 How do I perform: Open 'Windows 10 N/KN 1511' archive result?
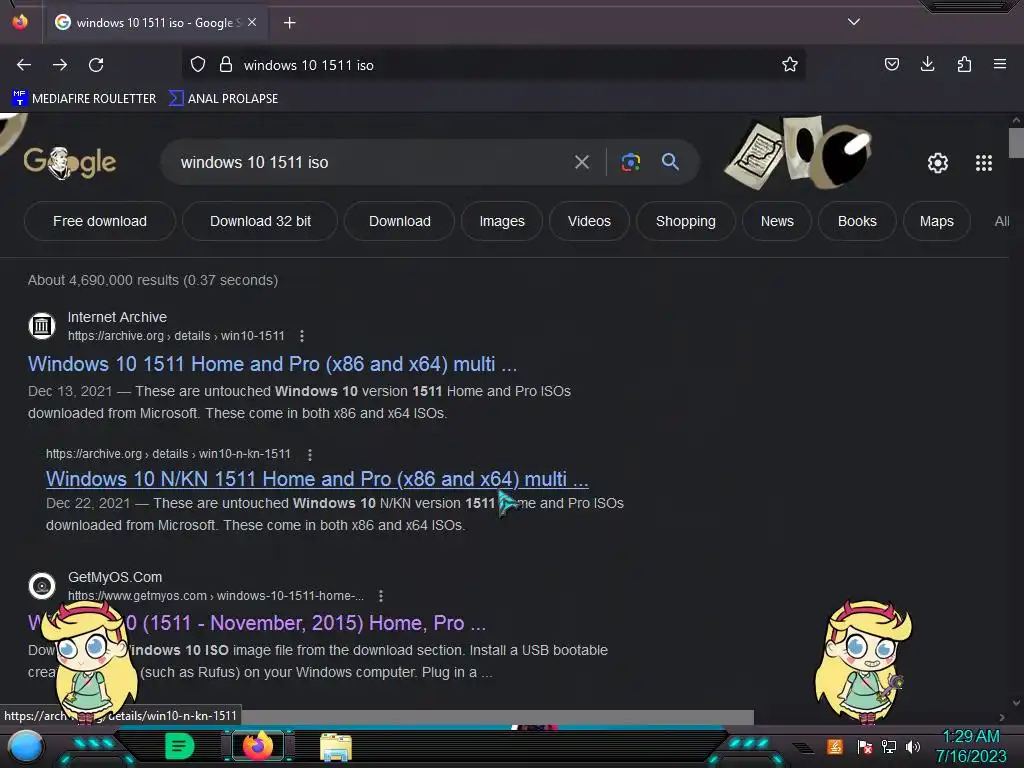click(317, 479)
